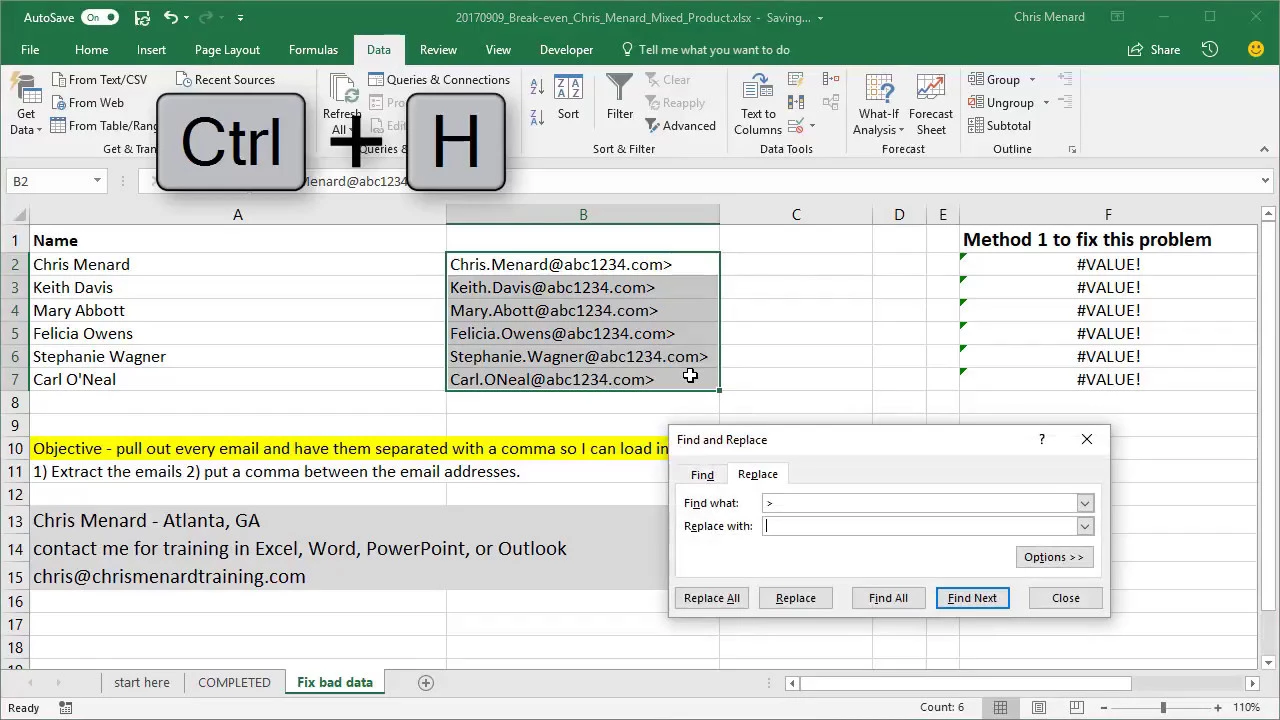
Task: Create a Forecast Sheet
Action: tap(931, 105)
